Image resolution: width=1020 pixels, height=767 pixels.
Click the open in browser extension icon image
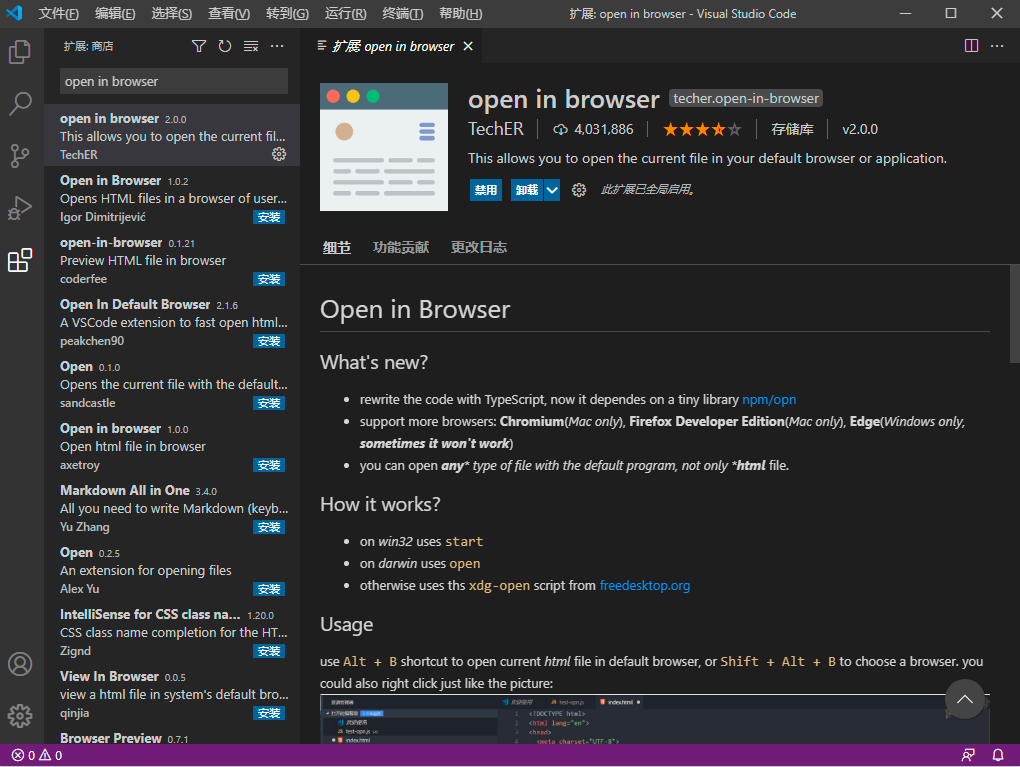point(384,147)
